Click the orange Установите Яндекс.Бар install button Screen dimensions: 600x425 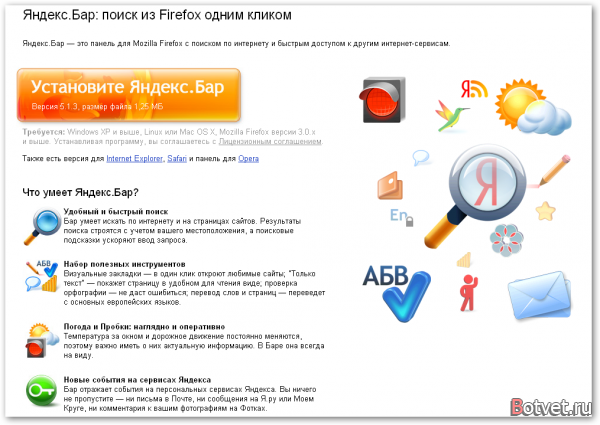coord(129,95)
